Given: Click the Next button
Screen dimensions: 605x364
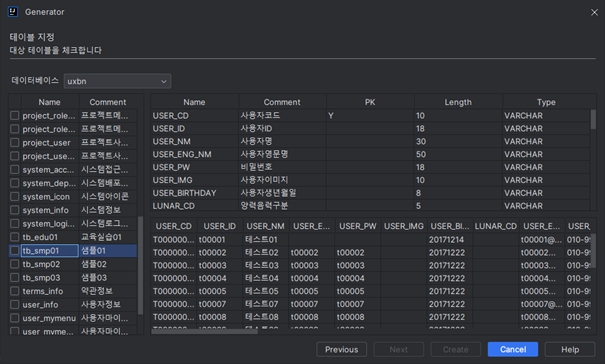Looking at the screenshot, I should coord(399,349).
